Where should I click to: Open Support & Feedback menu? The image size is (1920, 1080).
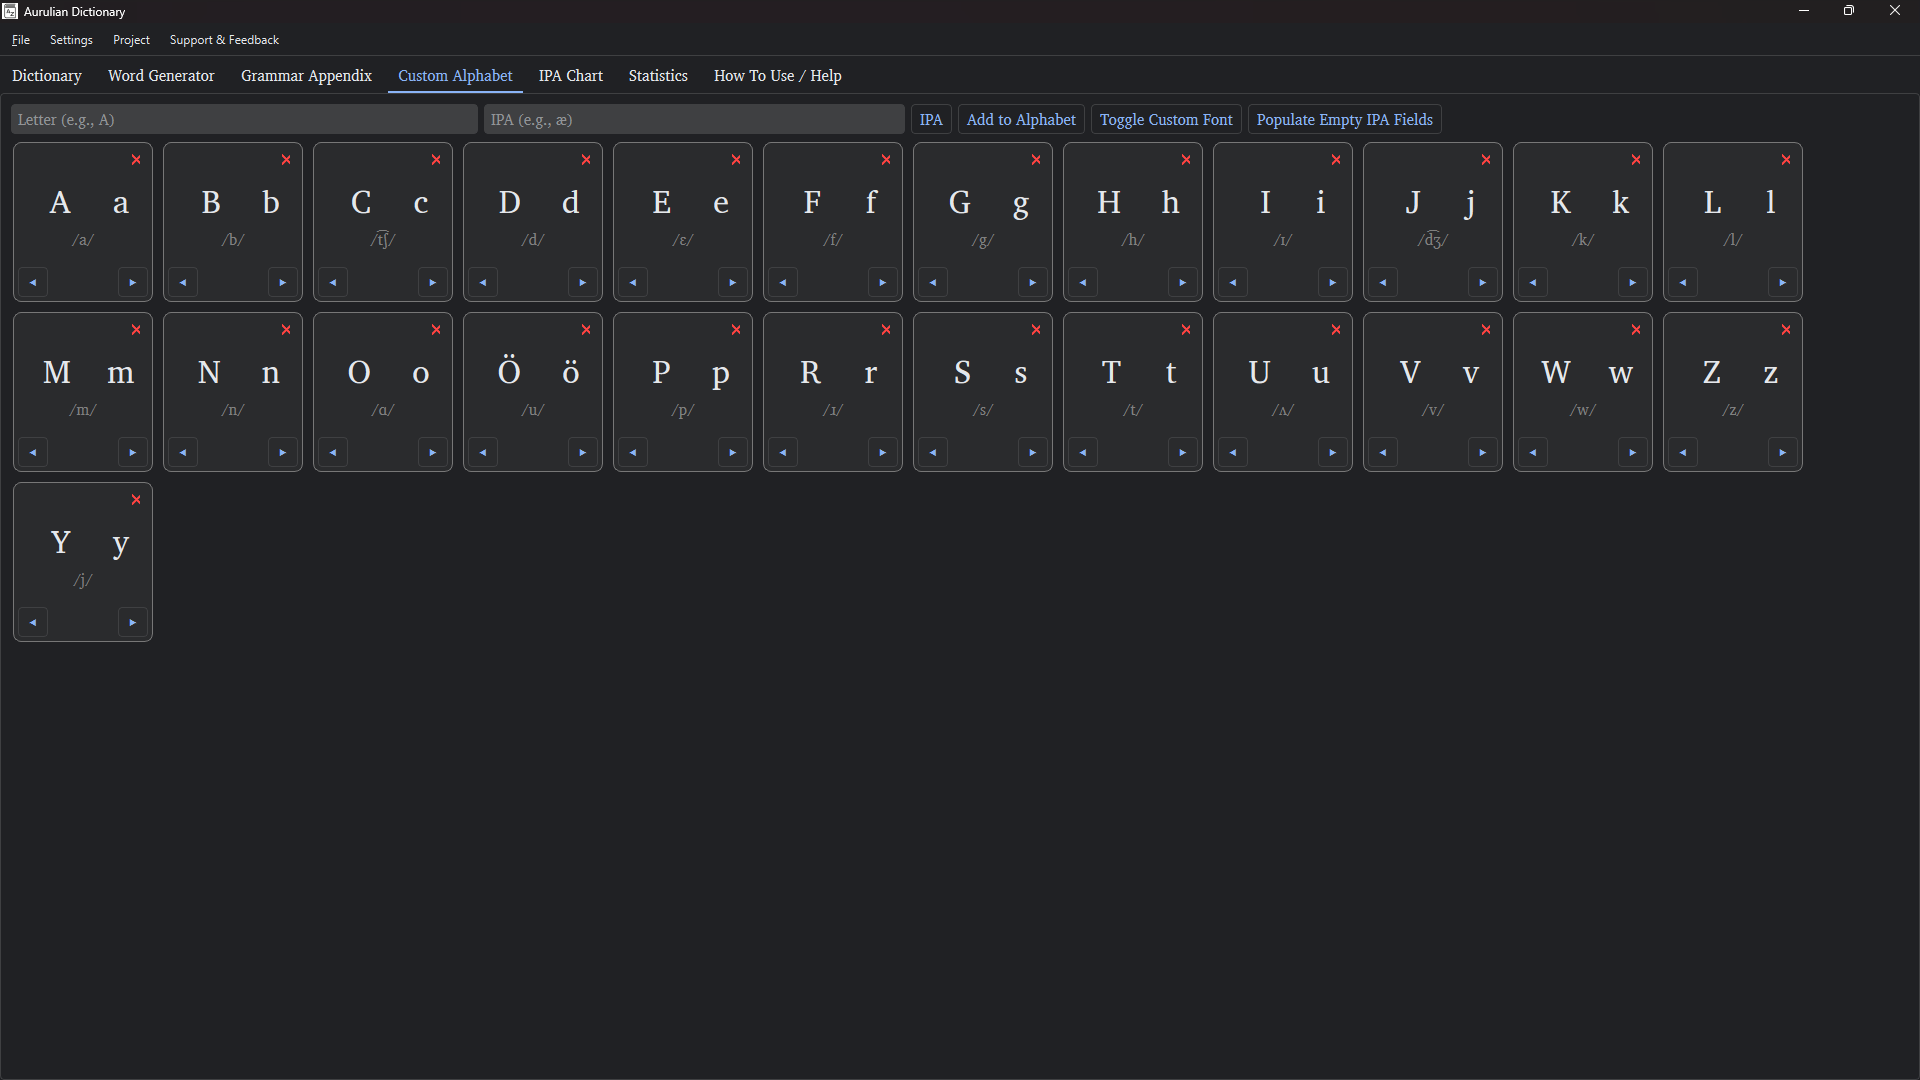[x=224, y=40]
